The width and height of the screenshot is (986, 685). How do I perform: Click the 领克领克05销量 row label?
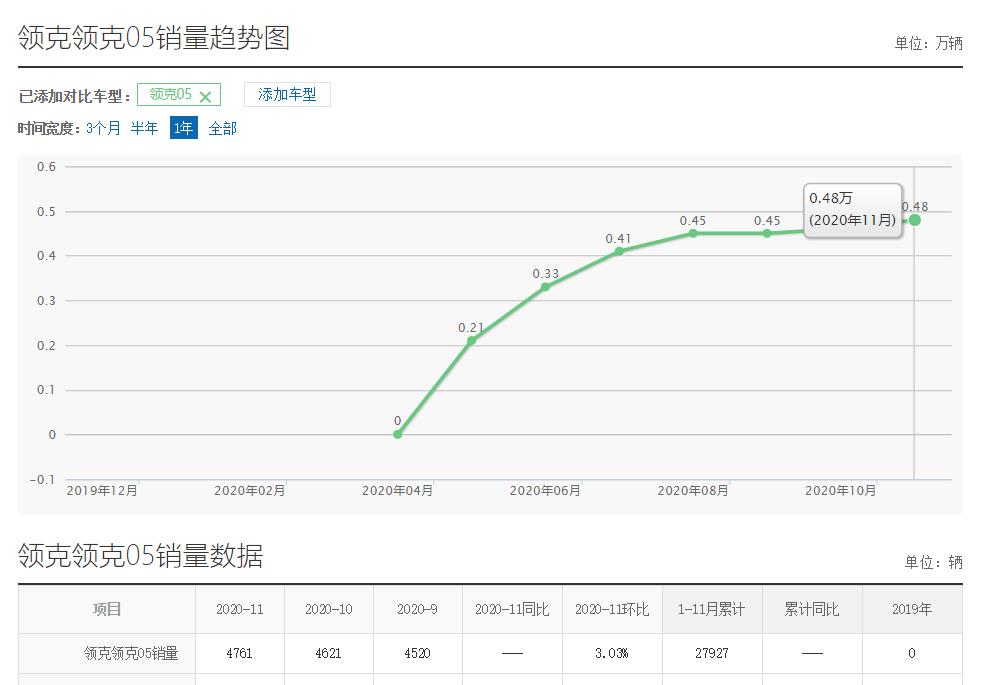coord(131,653)
